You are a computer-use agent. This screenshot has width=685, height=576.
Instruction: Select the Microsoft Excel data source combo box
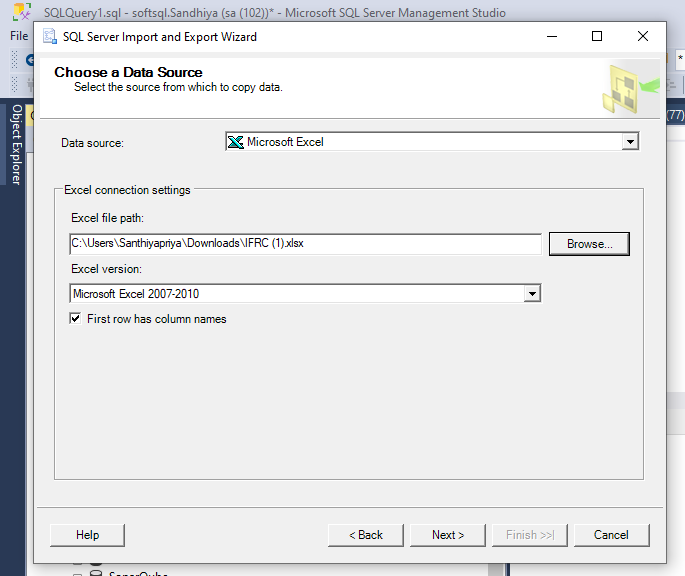pos(432,142)
